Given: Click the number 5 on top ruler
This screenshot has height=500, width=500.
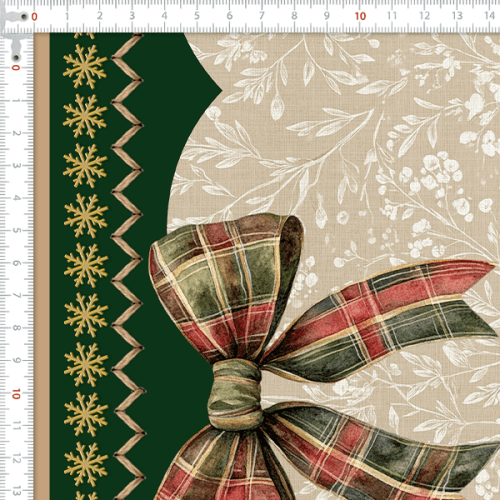Looking at the screenshot, I should [197, 16].
